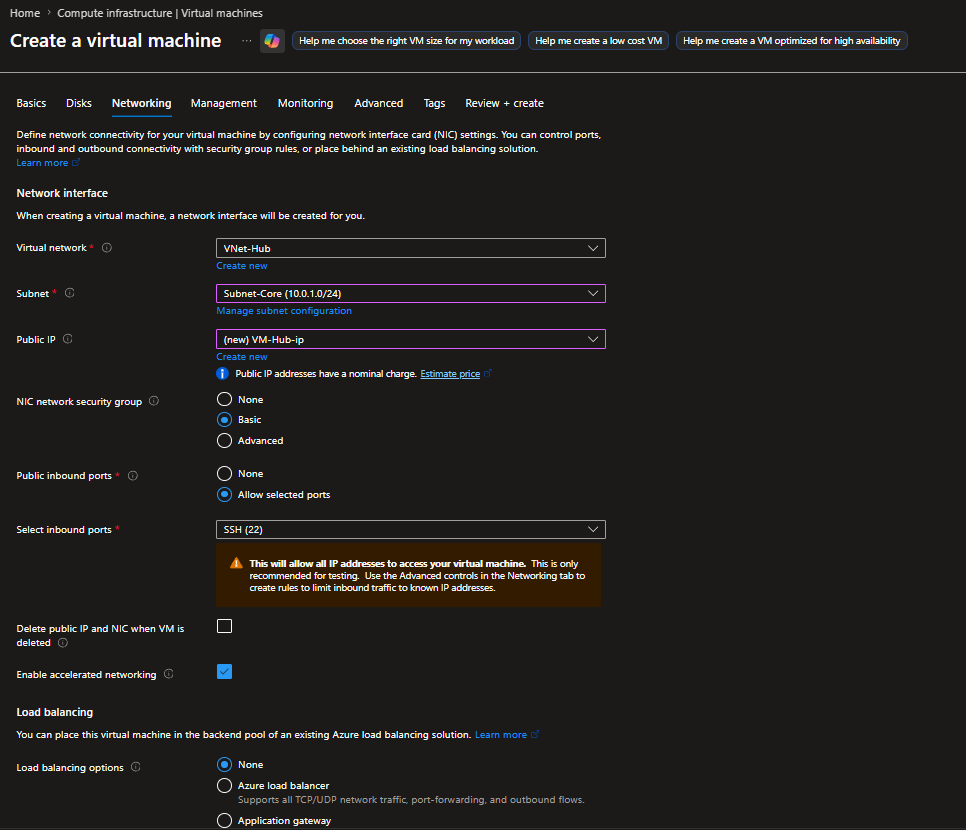Image resolution: width=966 pixels, height=830 pixels.
Task: Open the Copilot icon beside page title
Action: pos(272,41)
